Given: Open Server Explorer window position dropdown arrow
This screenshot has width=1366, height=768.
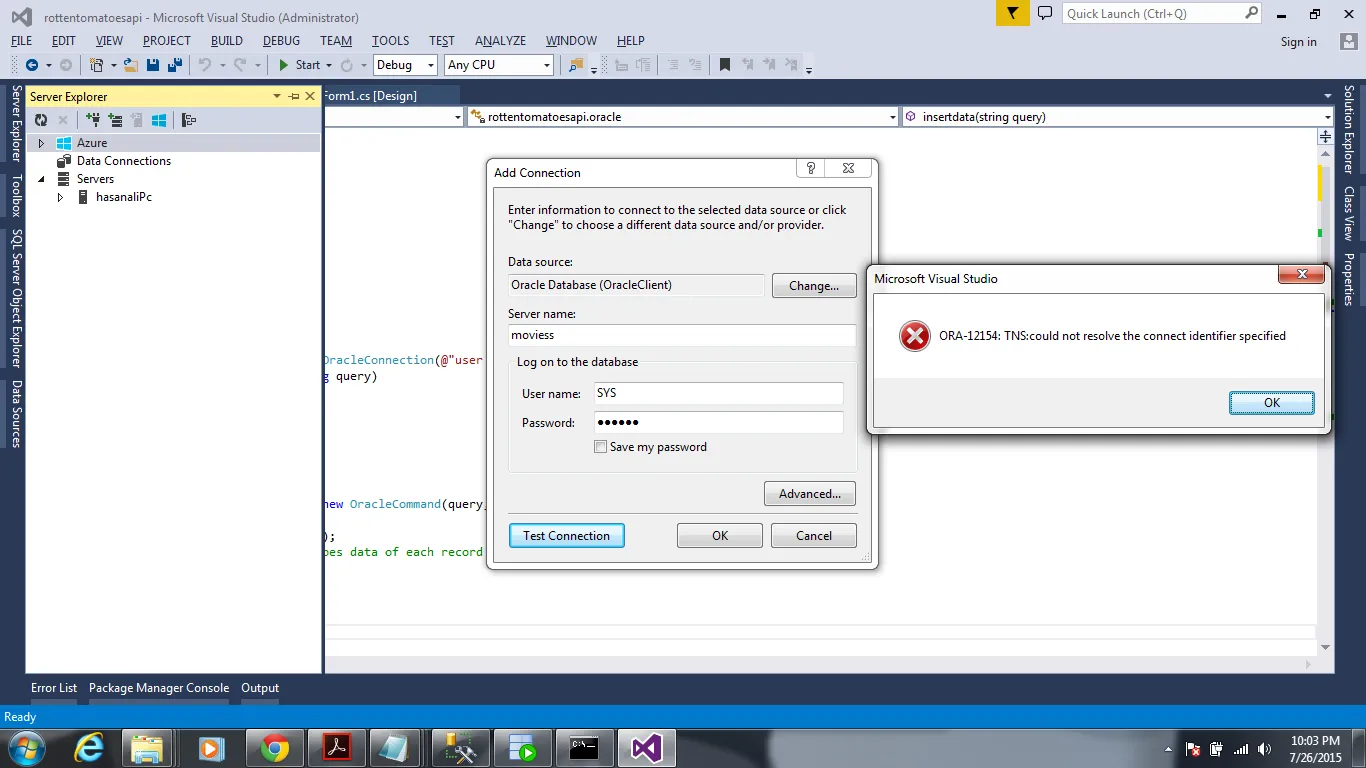Looking at the screenshot, I should pos(277,96).
